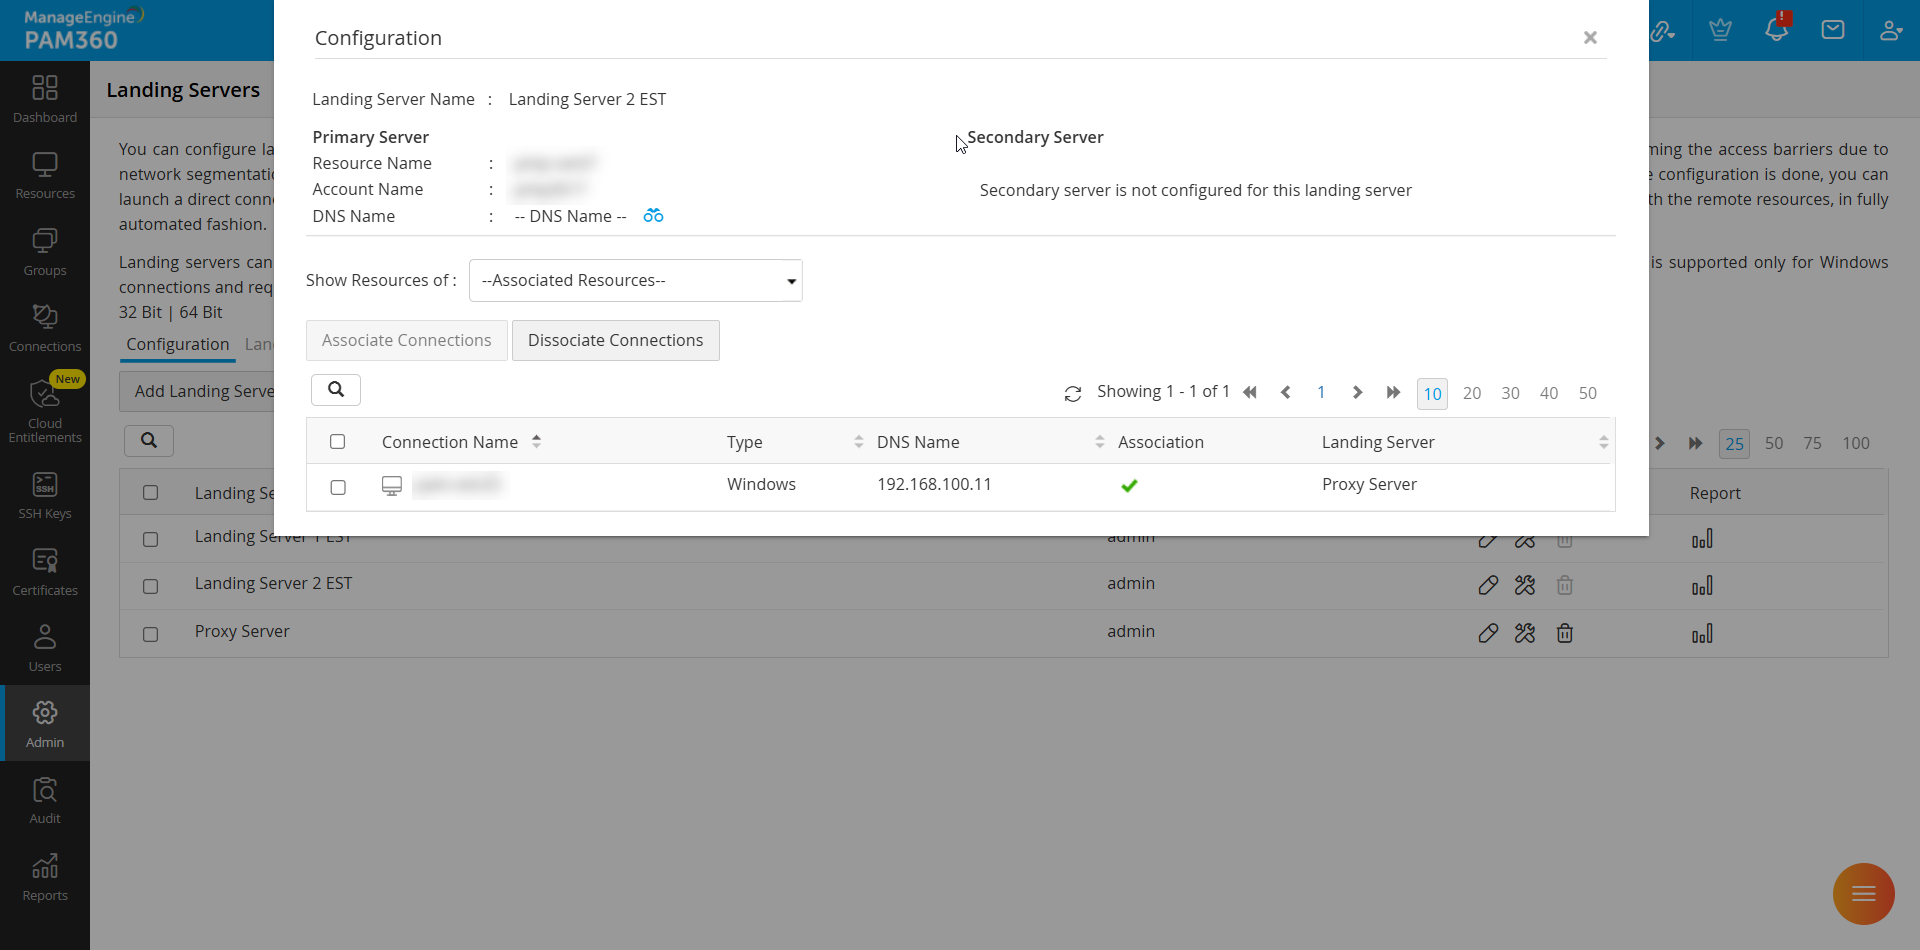Open the SSH Keys section
Screen dimensions: 1920x950
pyautogui.click(x=44, y=493)
